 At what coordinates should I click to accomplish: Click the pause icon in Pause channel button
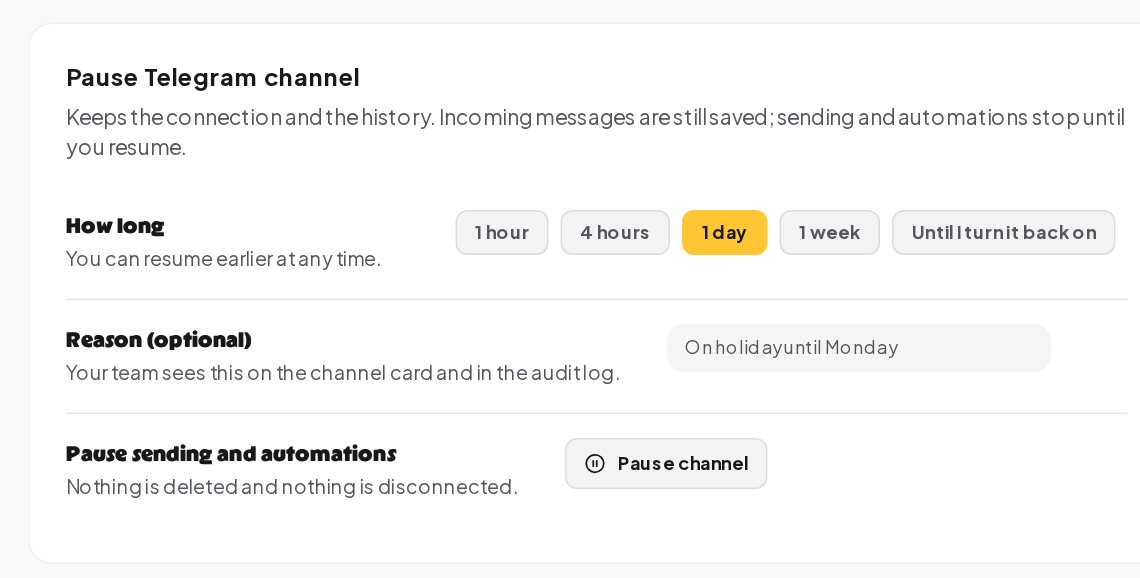click(x=595, y=463)
